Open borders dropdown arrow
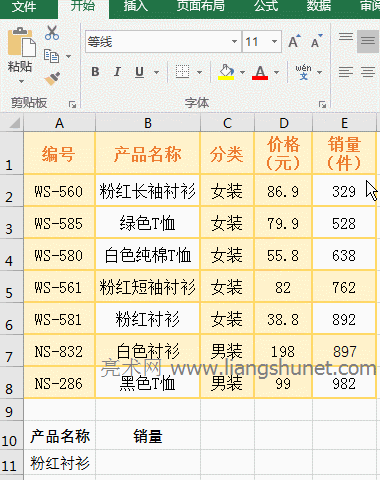The width and height of the screenshot is (380, 480). 199,72
